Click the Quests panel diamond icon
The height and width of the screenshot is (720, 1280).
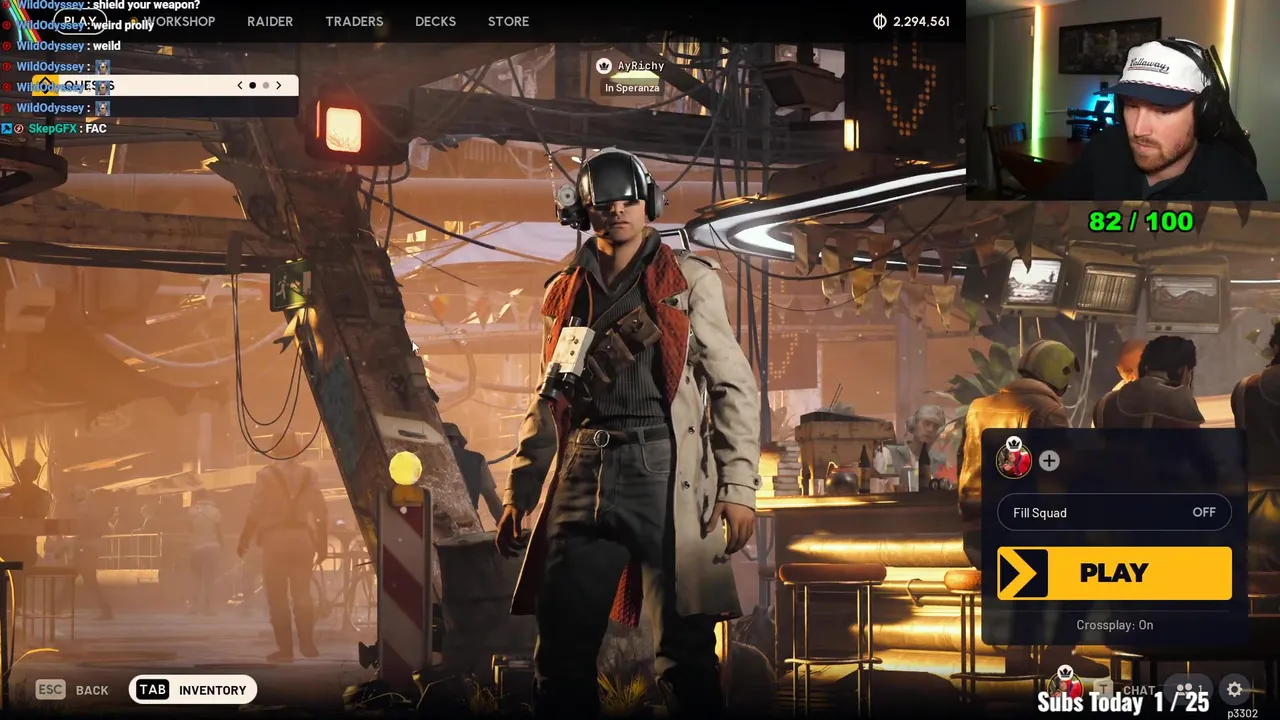click(x=46, y=85)
